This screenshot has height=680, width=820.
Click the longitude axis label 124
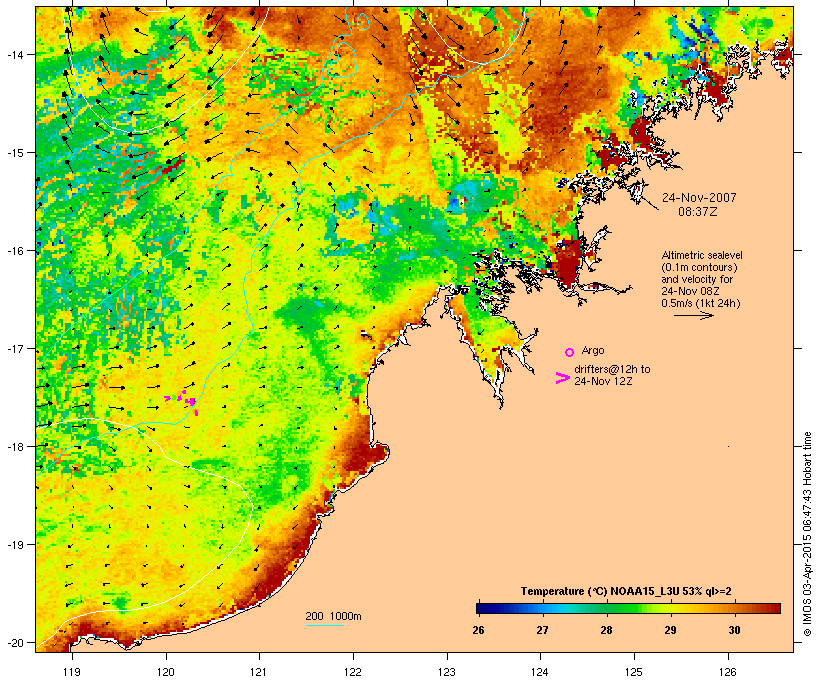(540, 672)
